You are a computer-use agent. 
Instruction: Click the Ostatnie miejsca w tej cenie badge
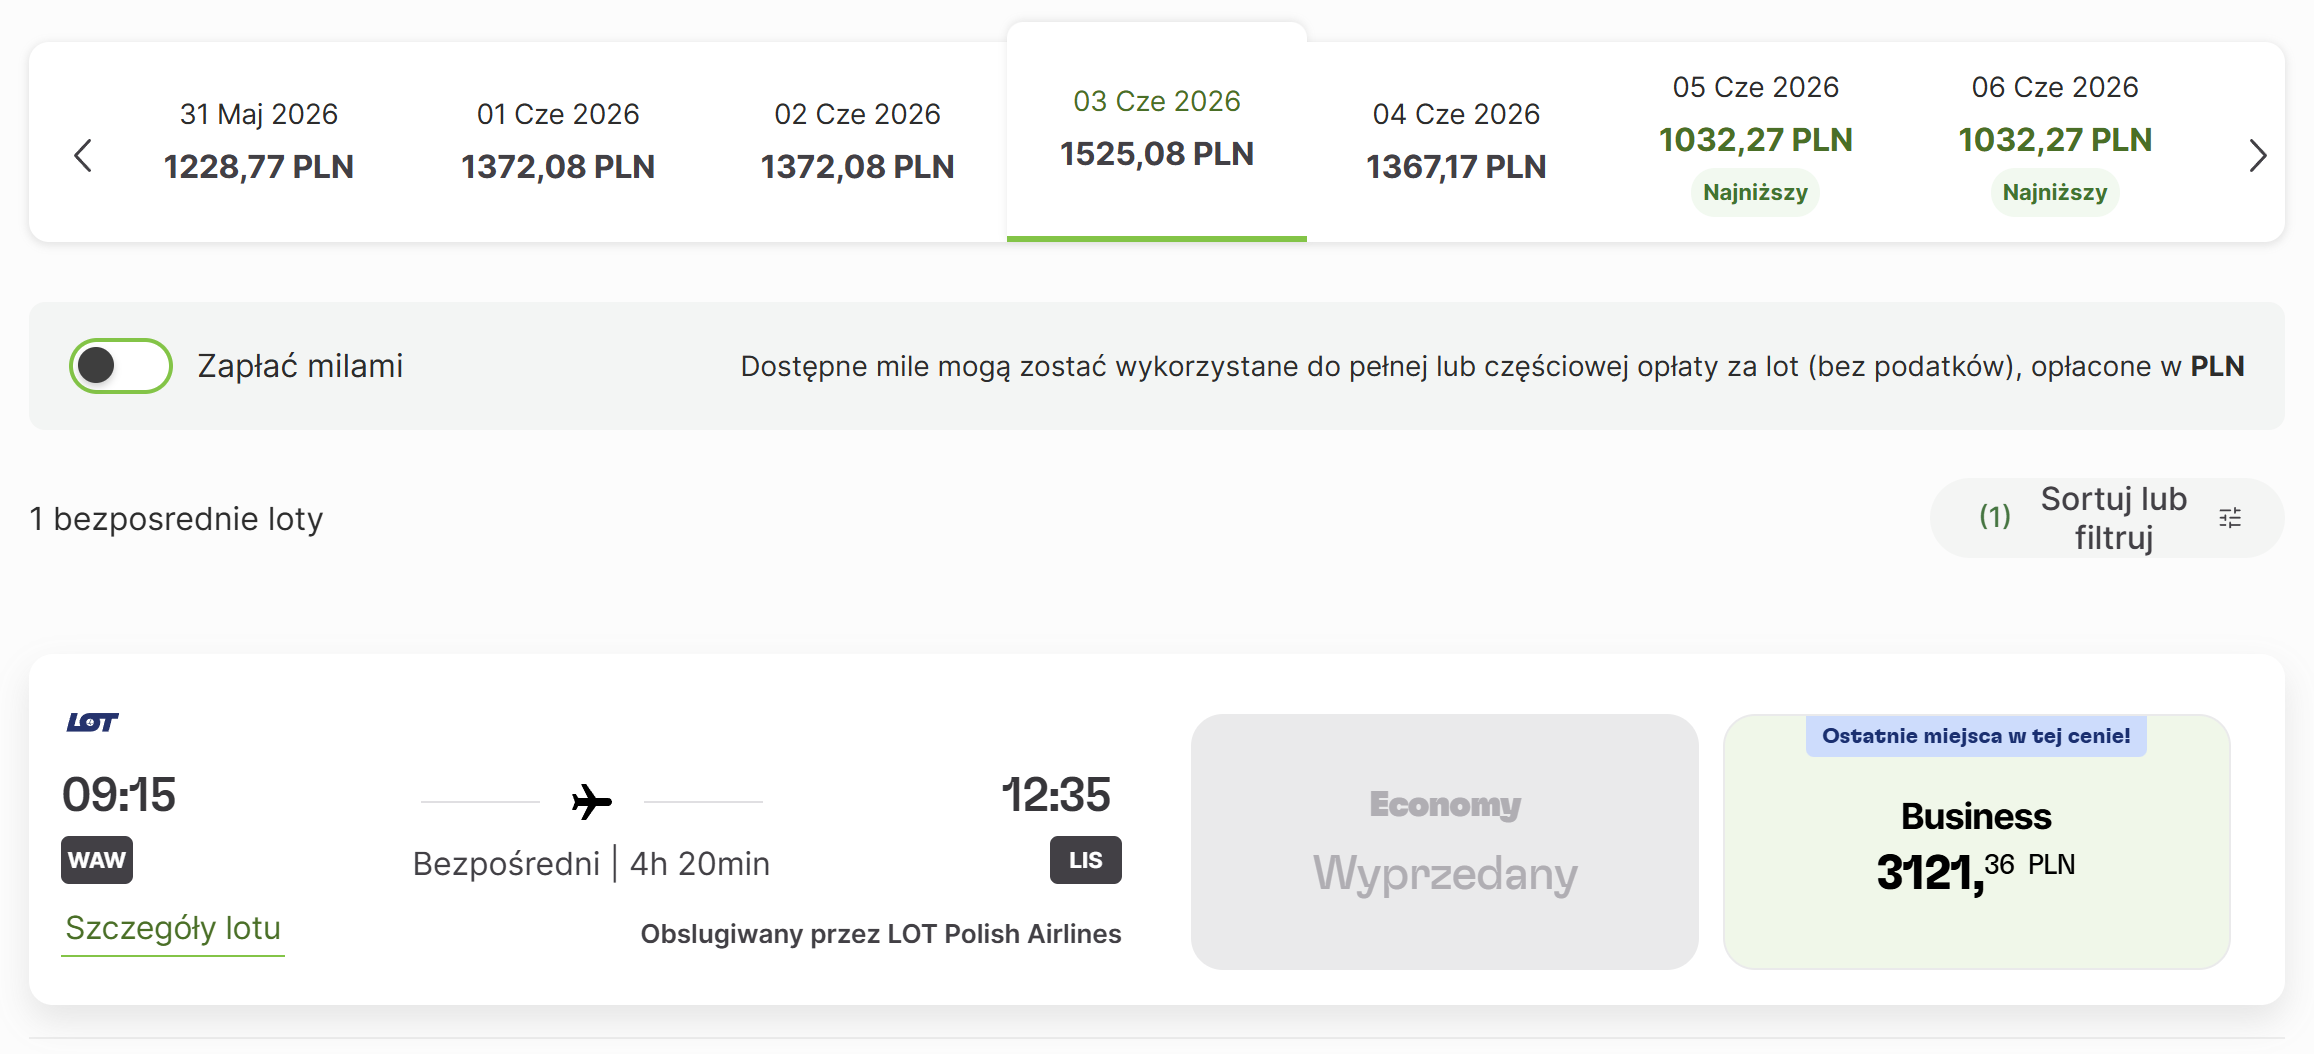coord(1976,736)
